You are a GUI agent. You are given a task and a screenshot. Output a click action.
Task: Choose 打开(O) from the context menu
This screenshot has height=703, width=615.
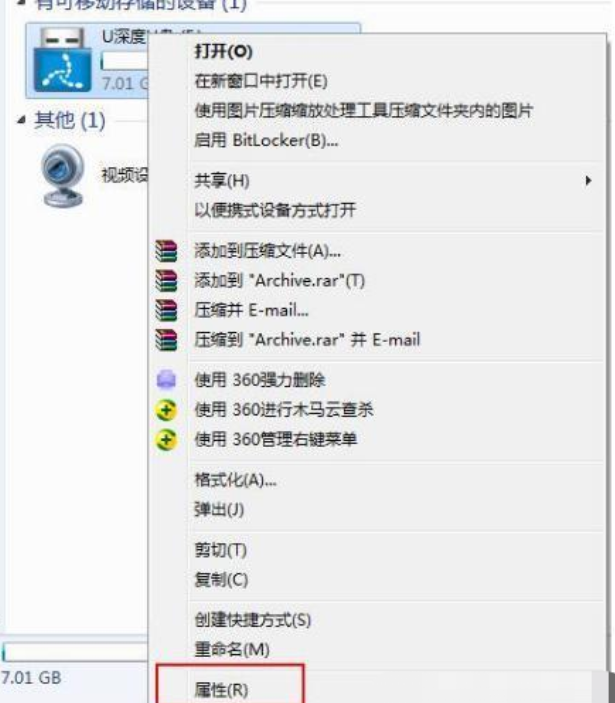[224, 52]
